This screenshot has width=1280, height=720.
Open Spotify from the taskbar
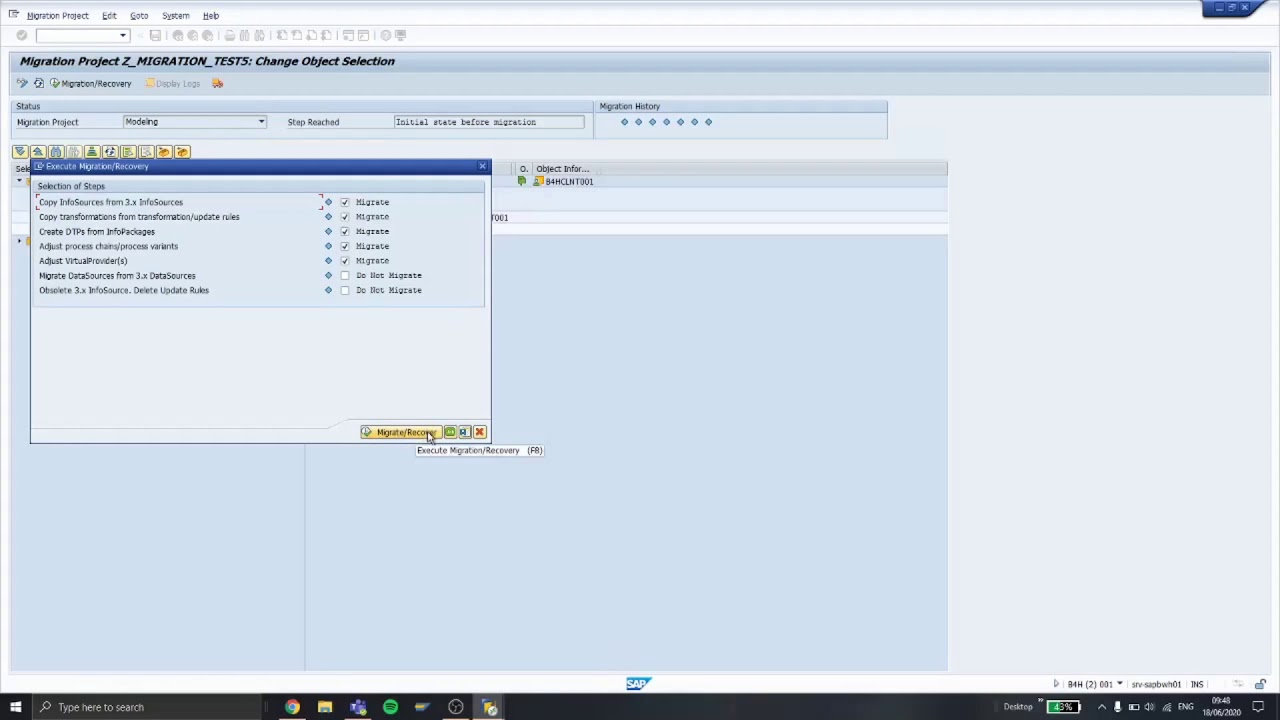[390, 707]
